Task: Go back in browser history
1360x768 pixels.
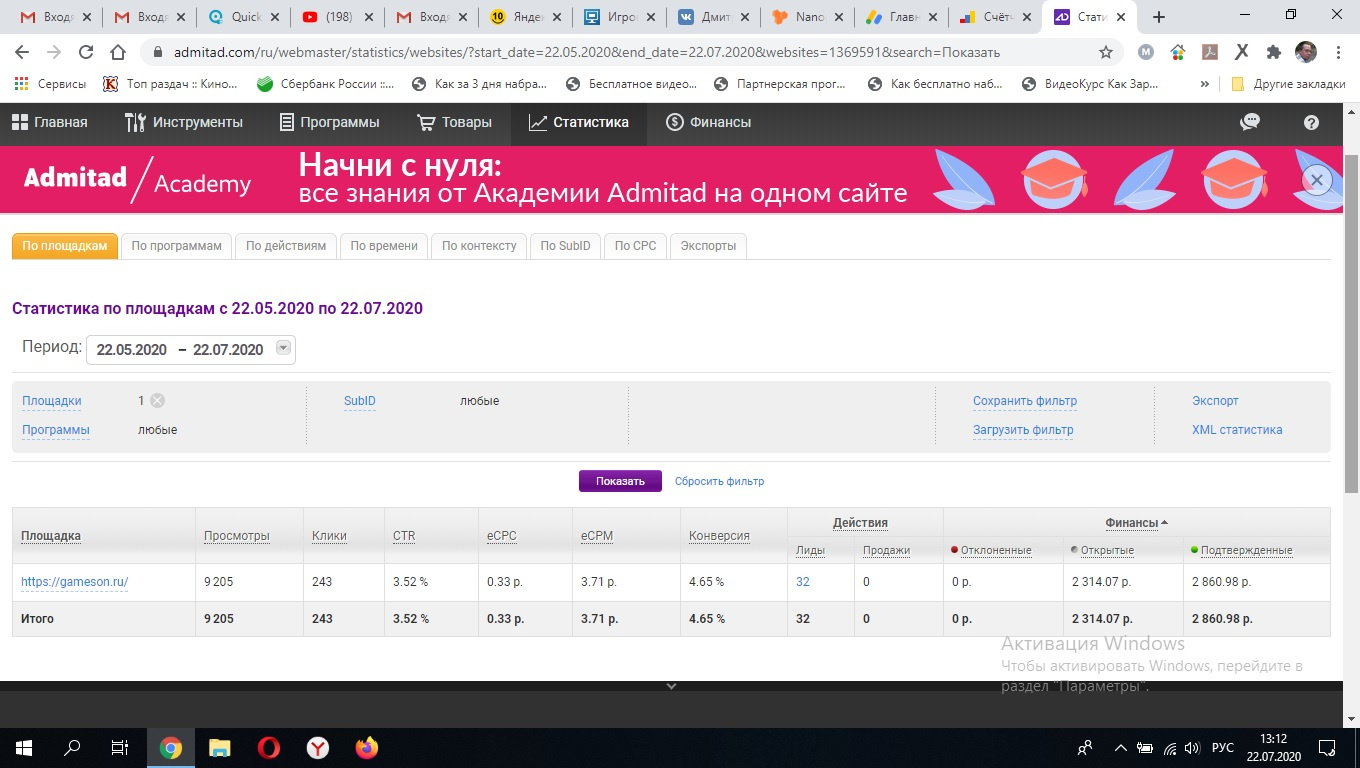Action: (x=22, y=52)
